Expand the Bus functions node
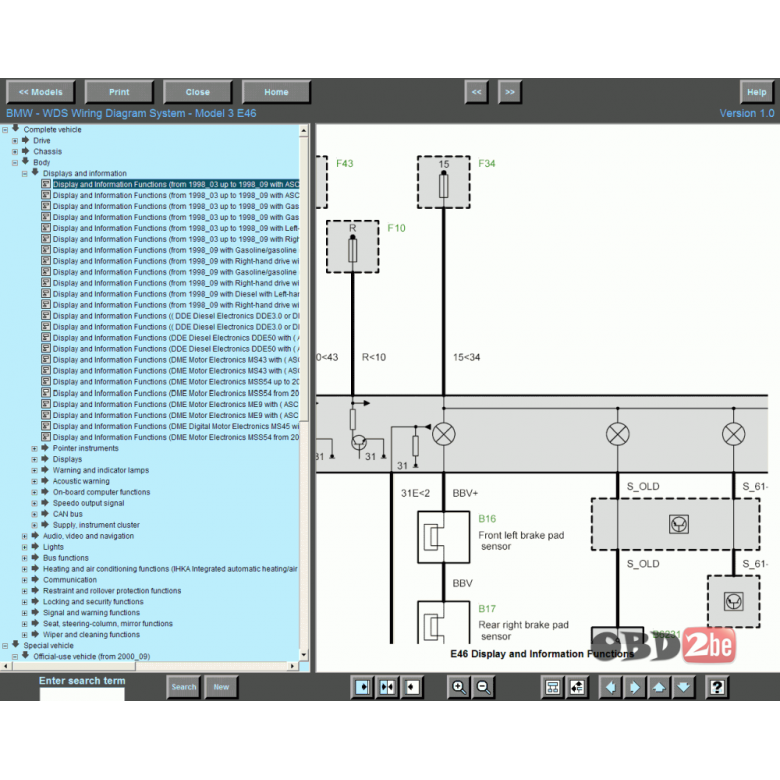The height and width of the screenshot is (780, 780). [25, 558]
